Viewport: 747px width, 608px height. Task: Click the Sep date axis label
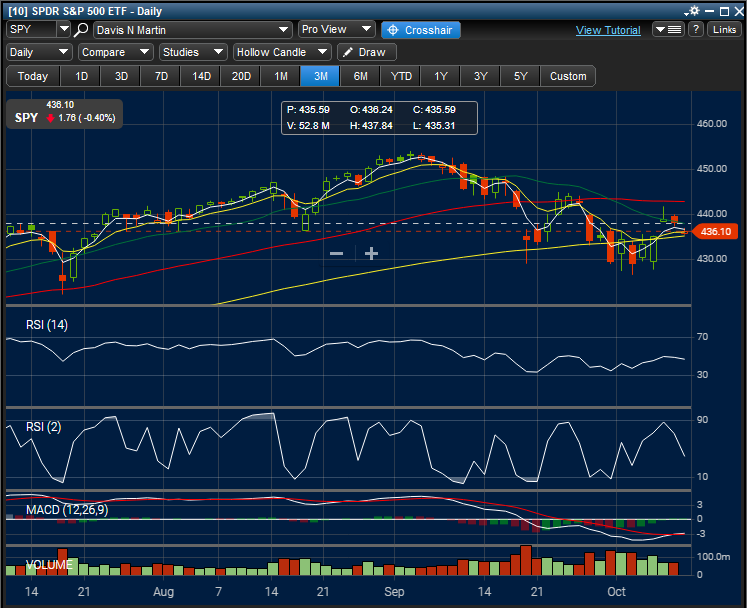(394, 592)
